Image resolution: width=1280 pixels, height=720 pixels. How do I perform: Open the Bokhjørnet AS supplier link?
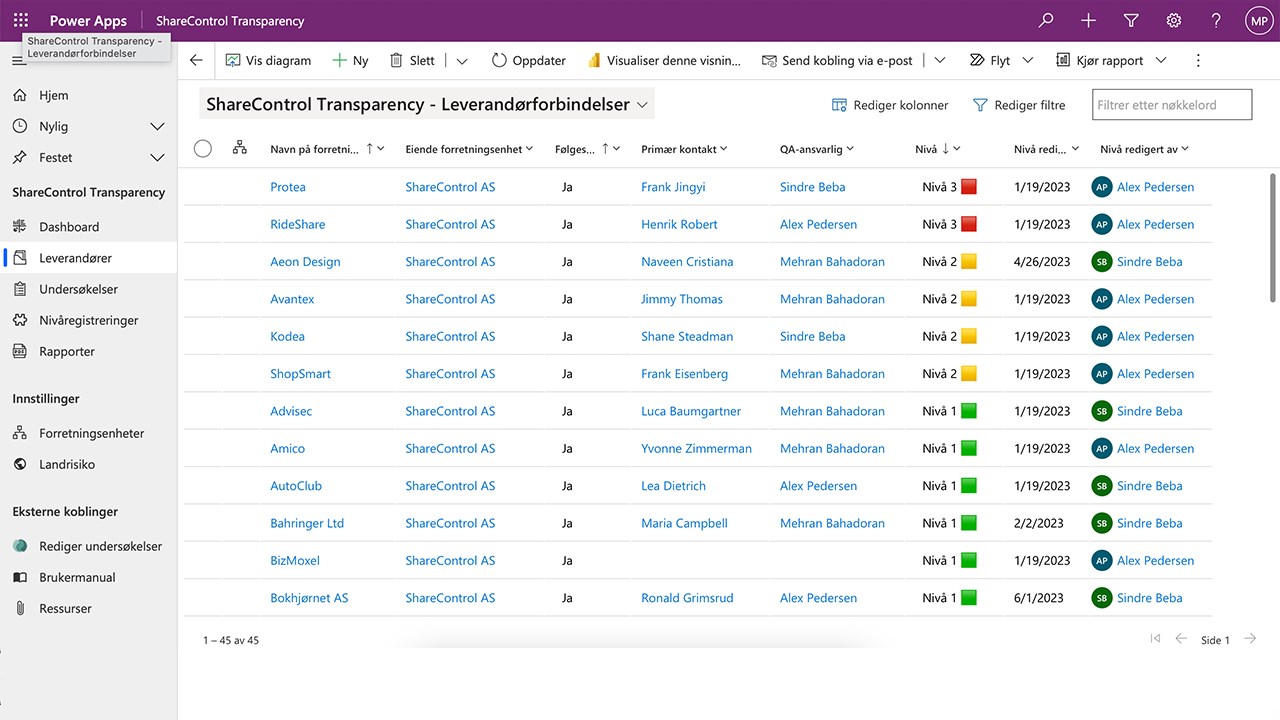click(x=309, y=598)
